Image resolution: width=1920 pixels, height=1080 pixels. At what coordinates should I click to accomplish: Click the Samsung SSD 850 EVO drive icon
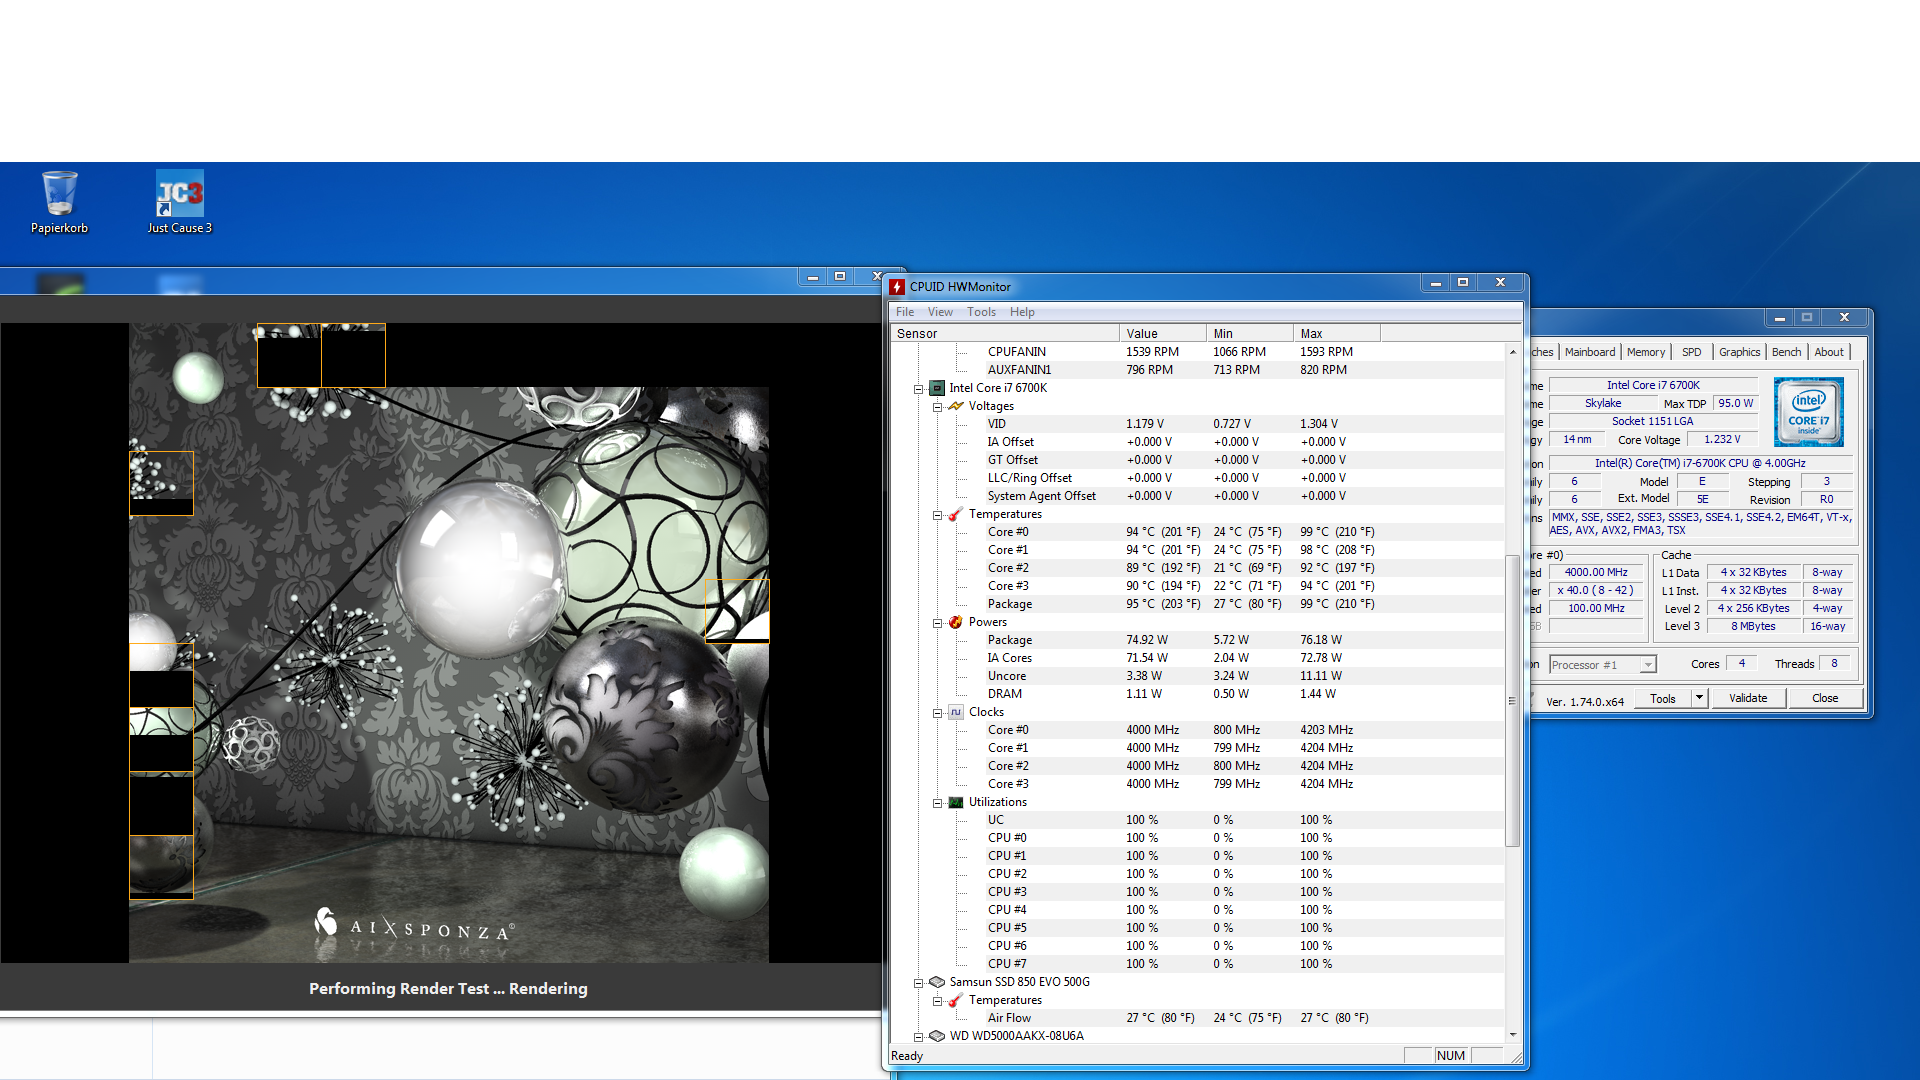tap(937, 982)
